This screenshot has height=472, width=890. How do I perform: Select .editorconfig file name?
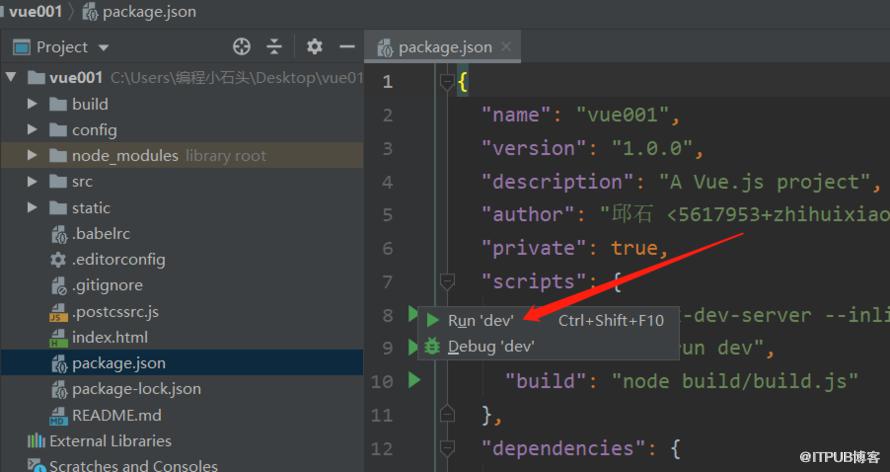pyautogui.click(x=119, y=260)
